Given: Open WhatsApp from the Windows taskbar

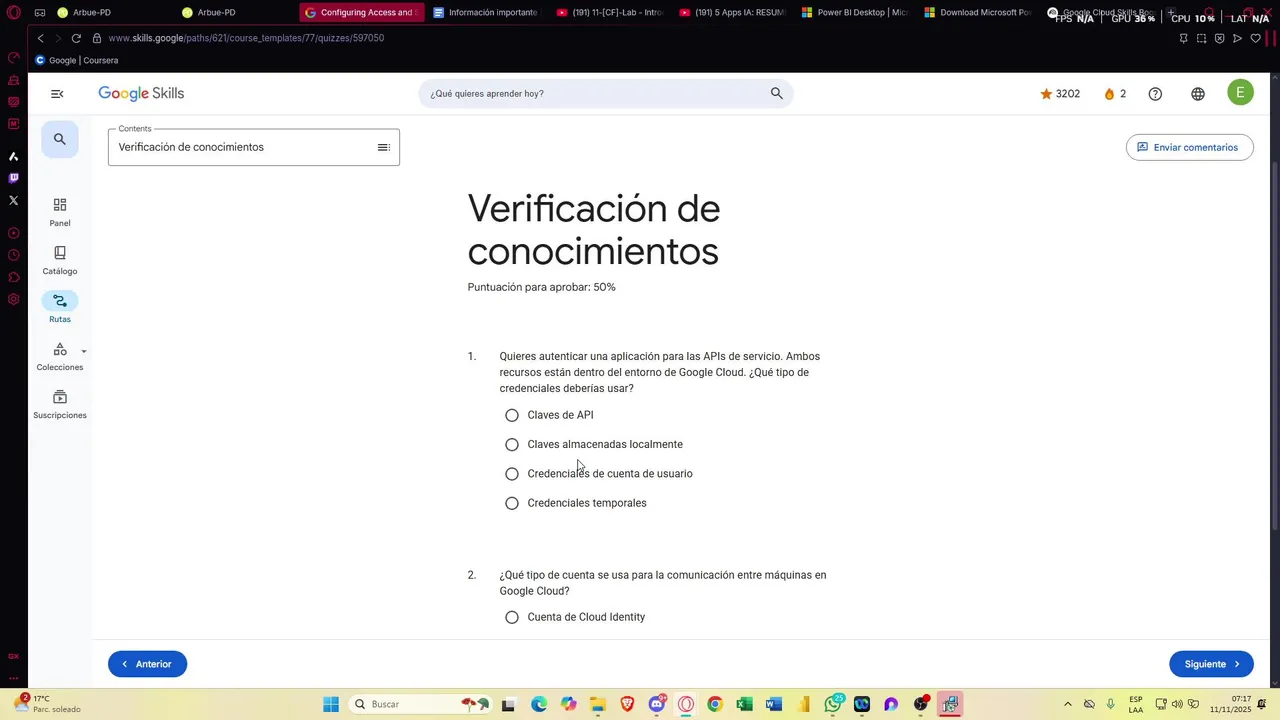Looking at the screenshot, I should click(833, 704).
